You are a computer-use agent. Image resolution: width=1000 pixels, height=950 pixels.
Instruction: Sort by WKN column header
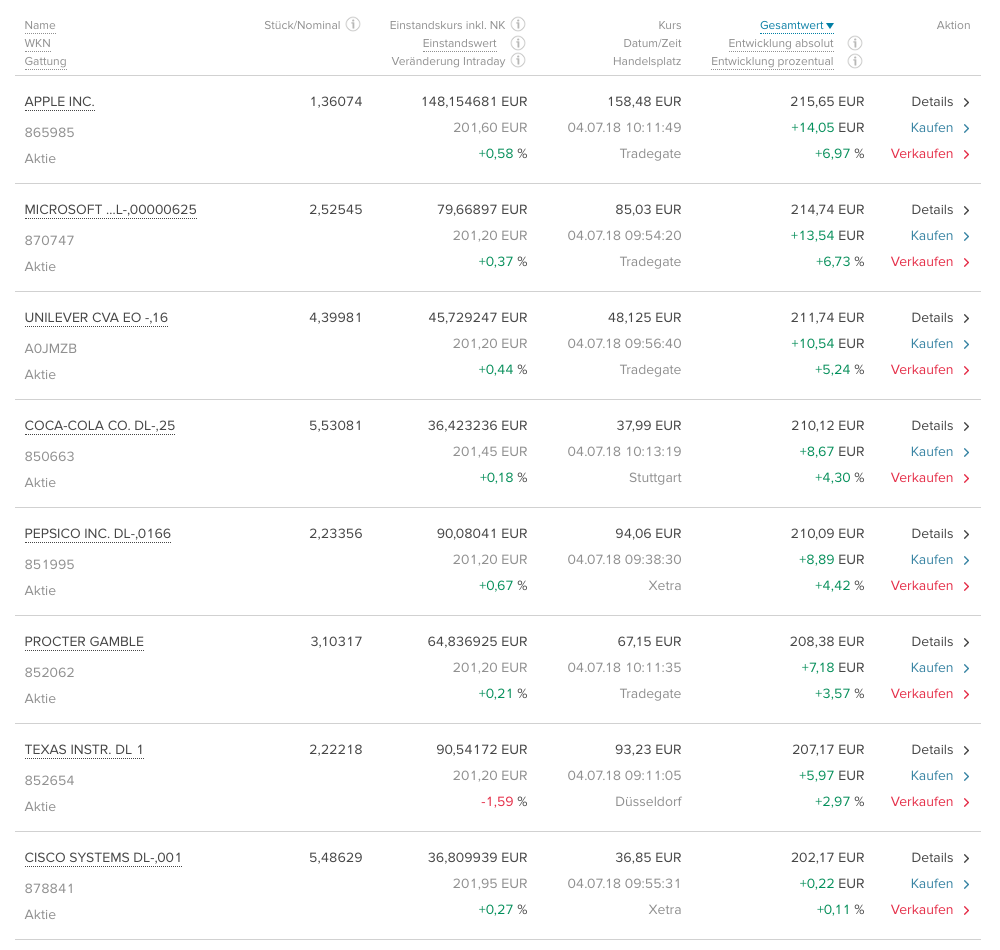[x=38, y=43]
